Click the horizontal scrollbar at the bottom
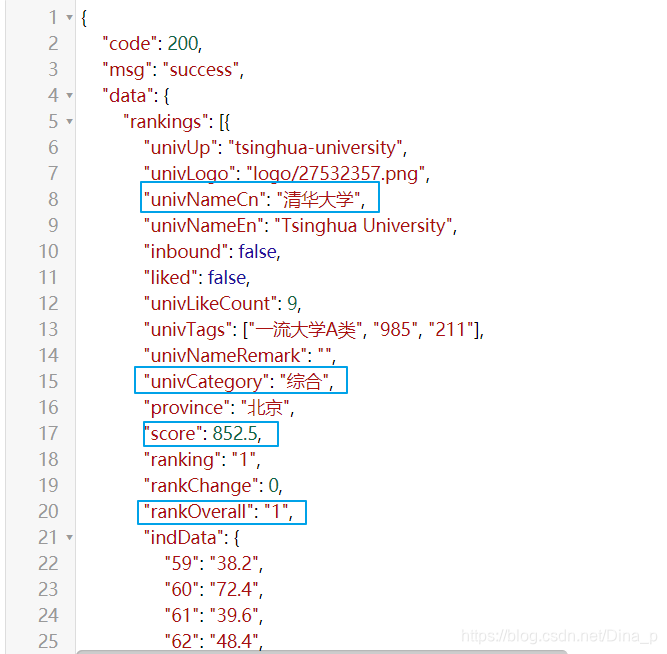This screenshot has width=667, height=654. pyautogui.click(x=322, y=651)
